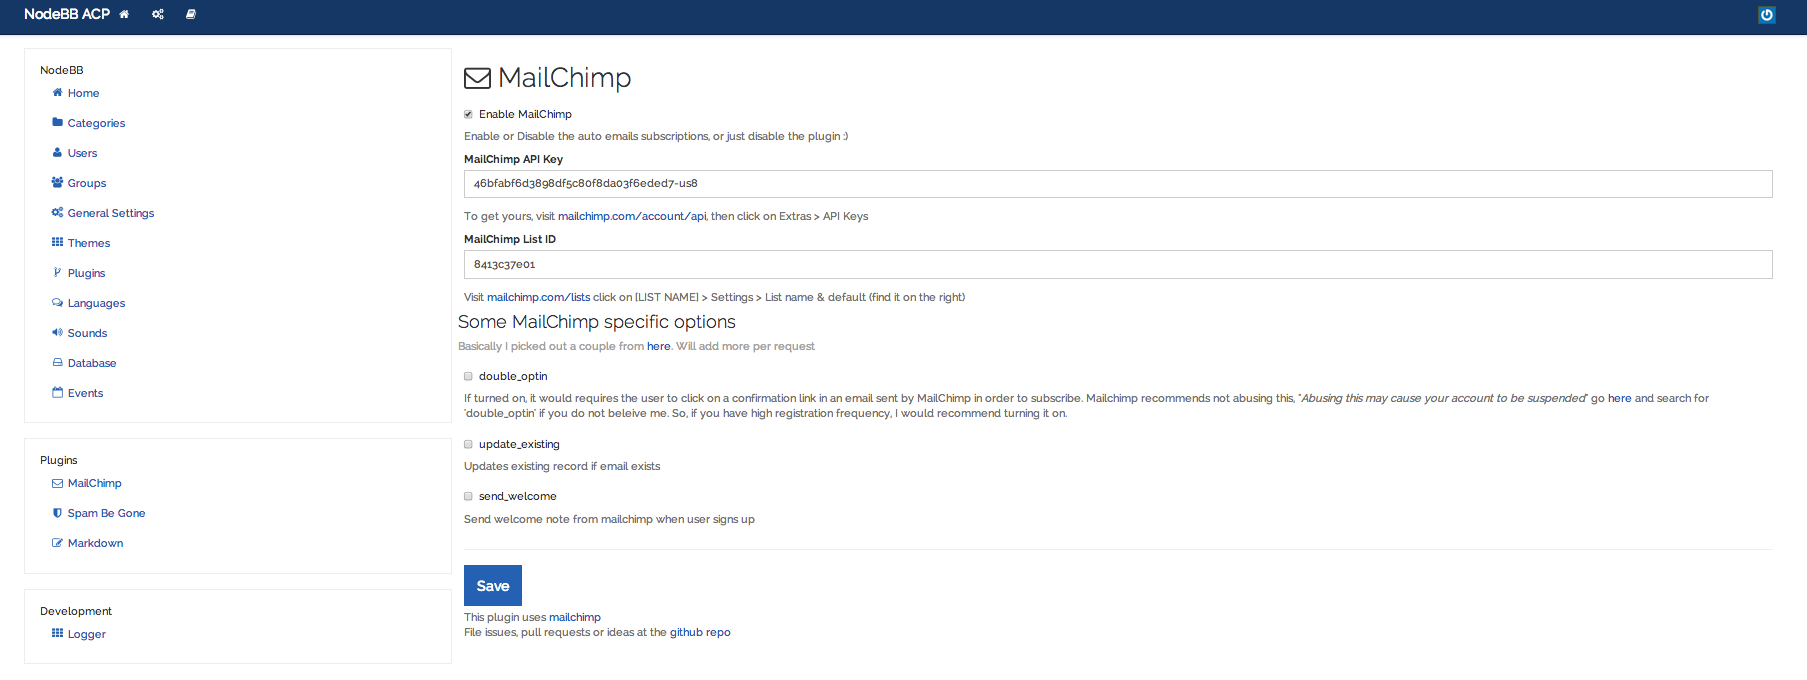Screen dimensions: 1807x680
Task: Go to Languages in the sidebar
Action: [96, 303]
